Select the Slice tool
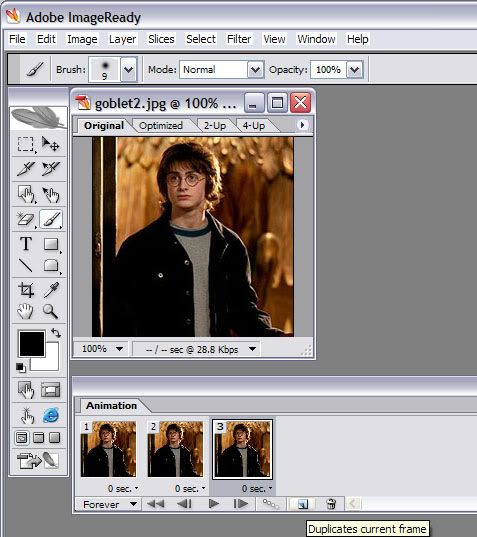The height and width of the screenshot is (537, 477). click(x=26, y=168)
